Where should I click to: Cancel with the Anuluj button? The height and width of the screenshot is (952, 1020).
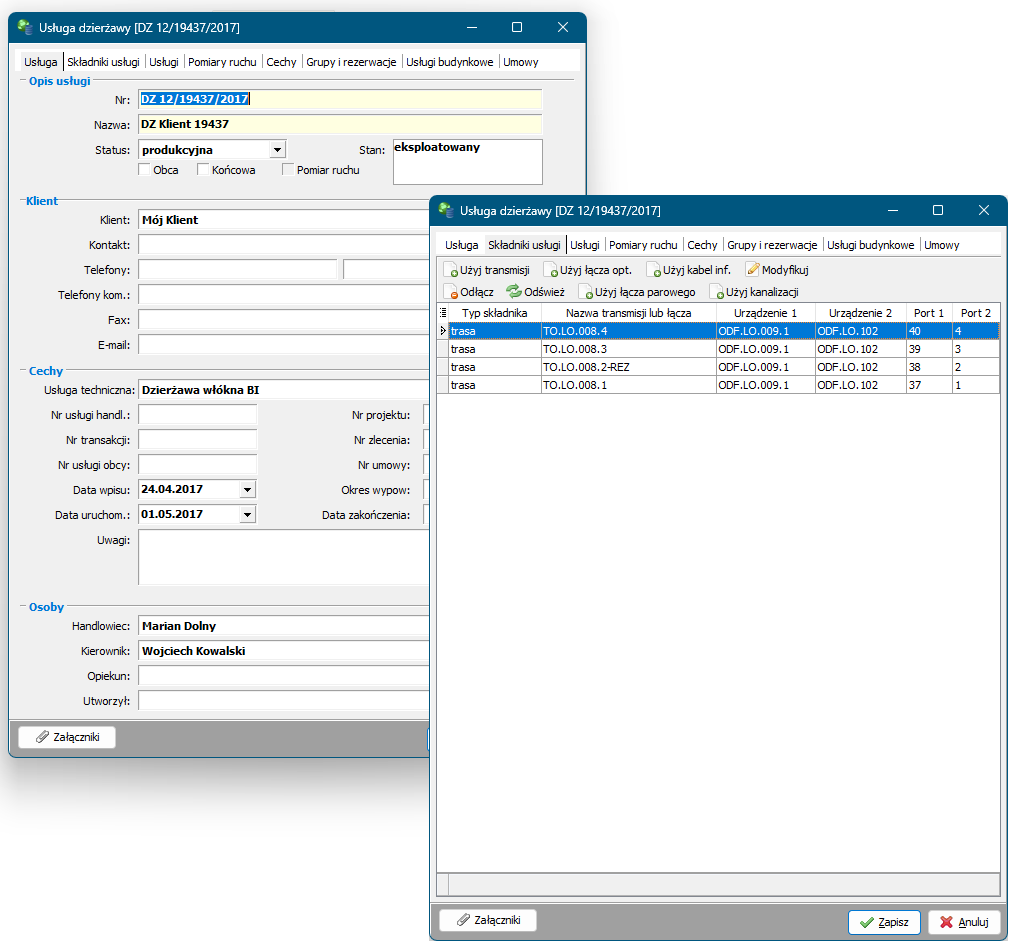coord(964,922)
